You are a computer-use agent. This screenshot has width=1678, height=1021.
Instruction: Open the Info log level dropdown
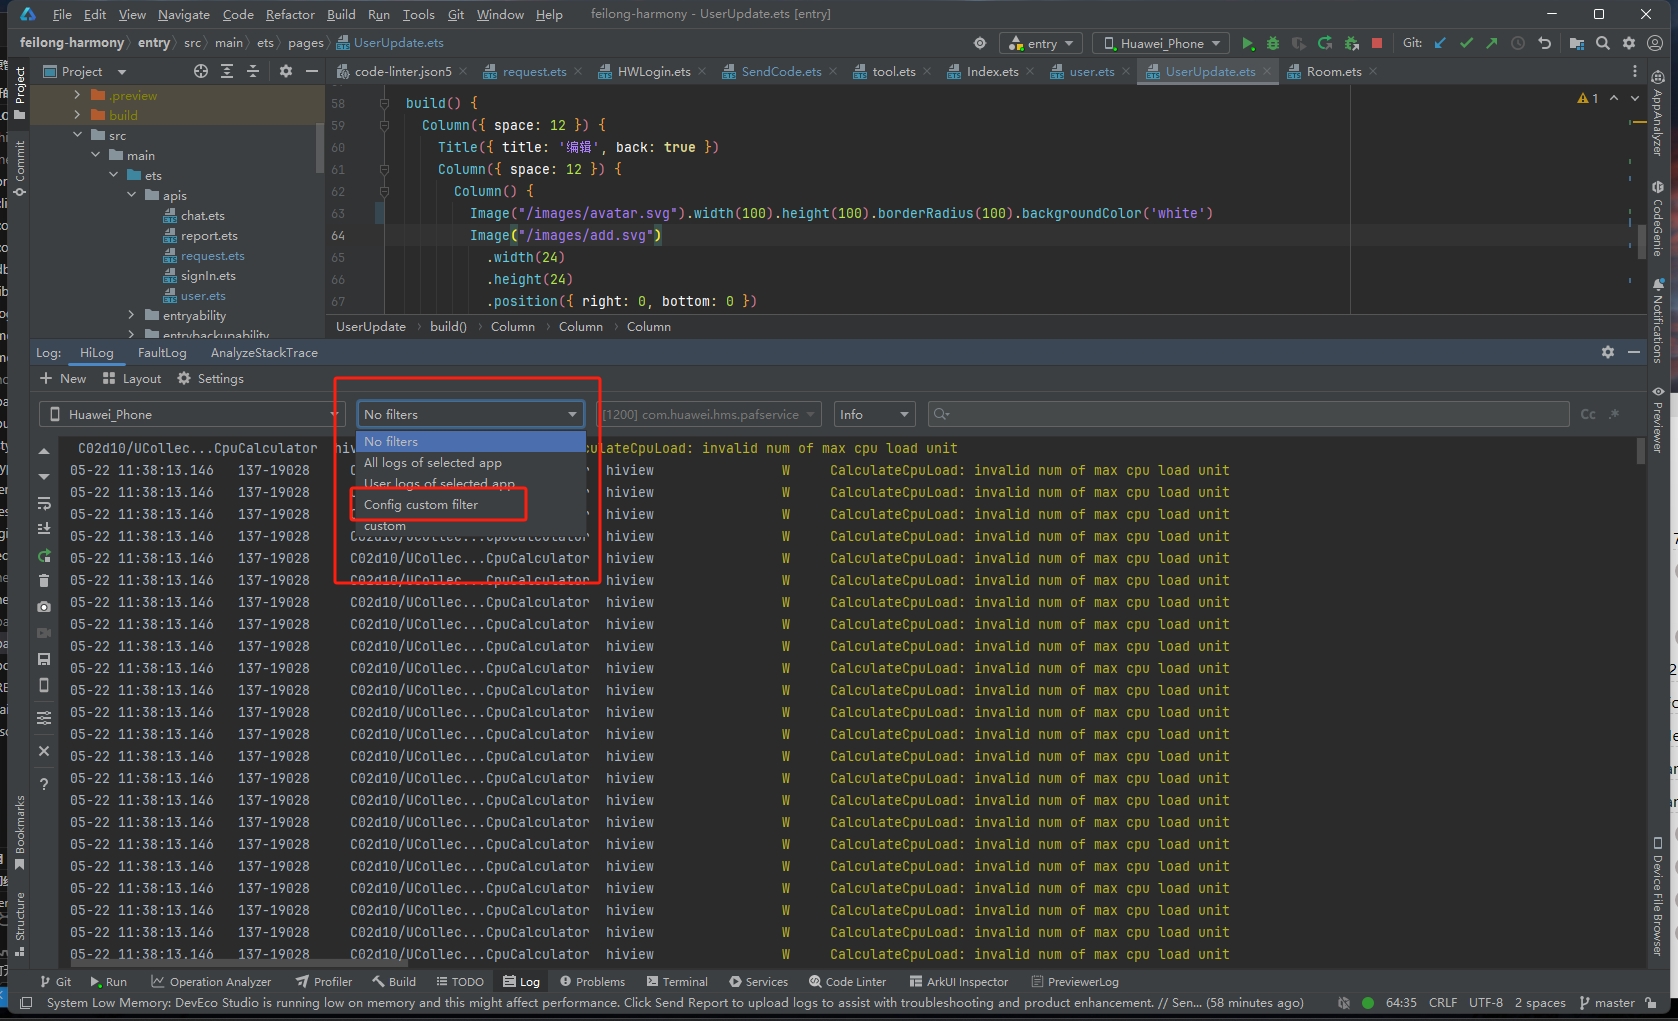876,414
